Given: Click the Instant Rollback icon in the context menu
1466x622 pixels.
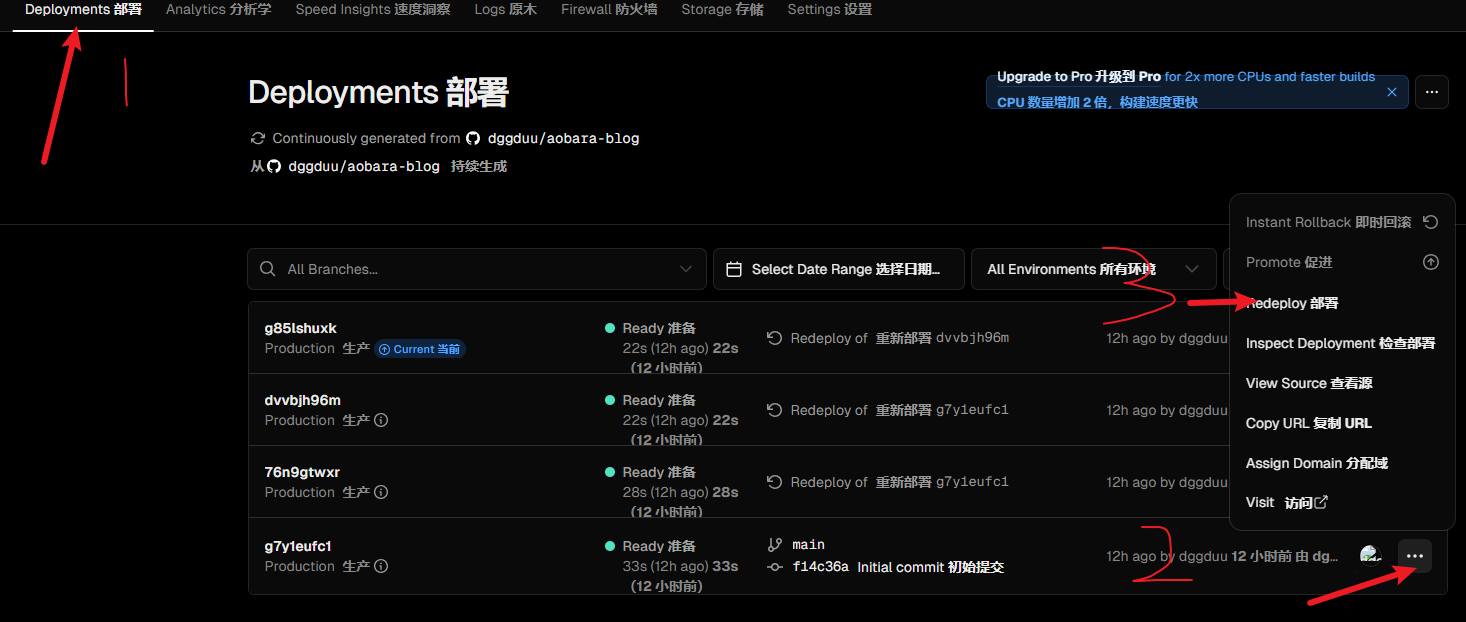Looking at the screenshot, I should 1430,222.
